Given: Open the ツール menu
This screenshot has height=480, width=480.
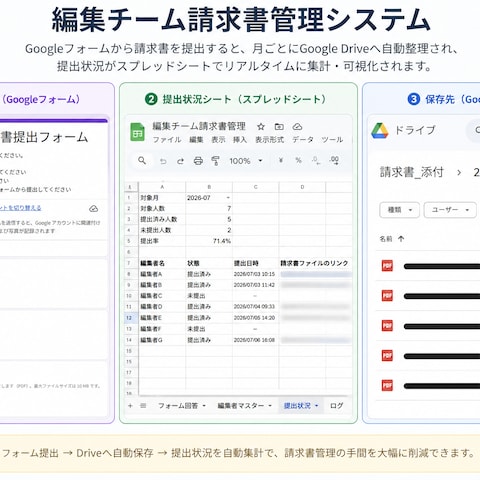Looking at the screenshot, I should click(332, 140).
